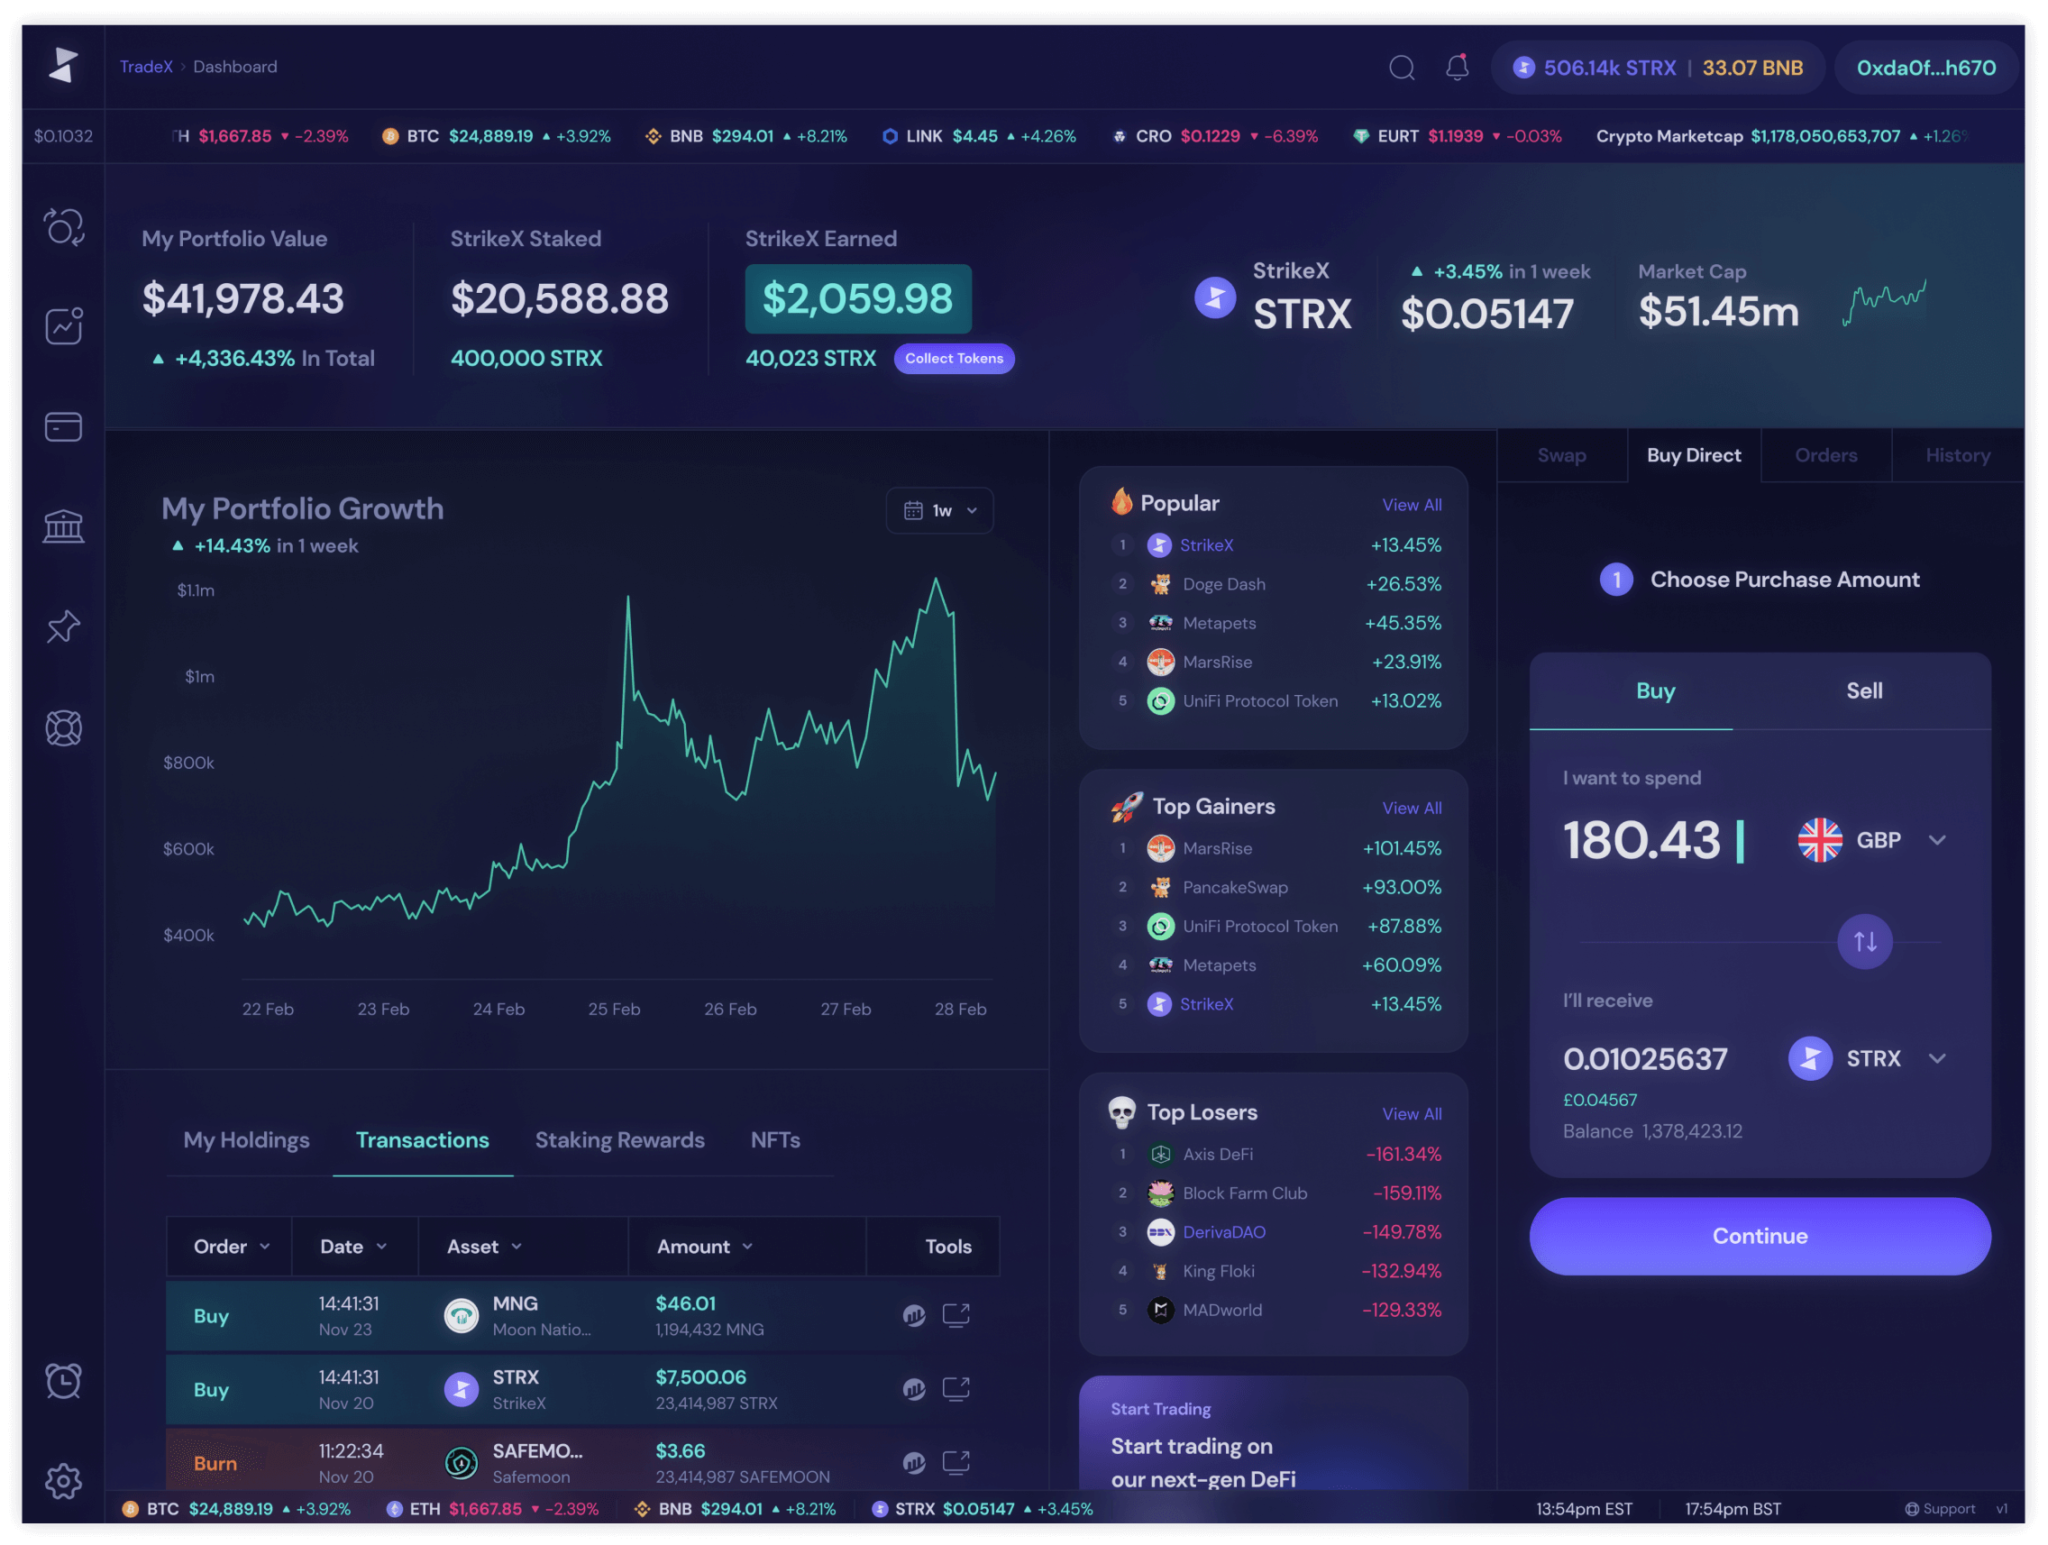The width and height of the screenshot is (2048, 1545).
Task: Toggle the swap-direction arrows between spend and receive
Action: (1863, 941)
